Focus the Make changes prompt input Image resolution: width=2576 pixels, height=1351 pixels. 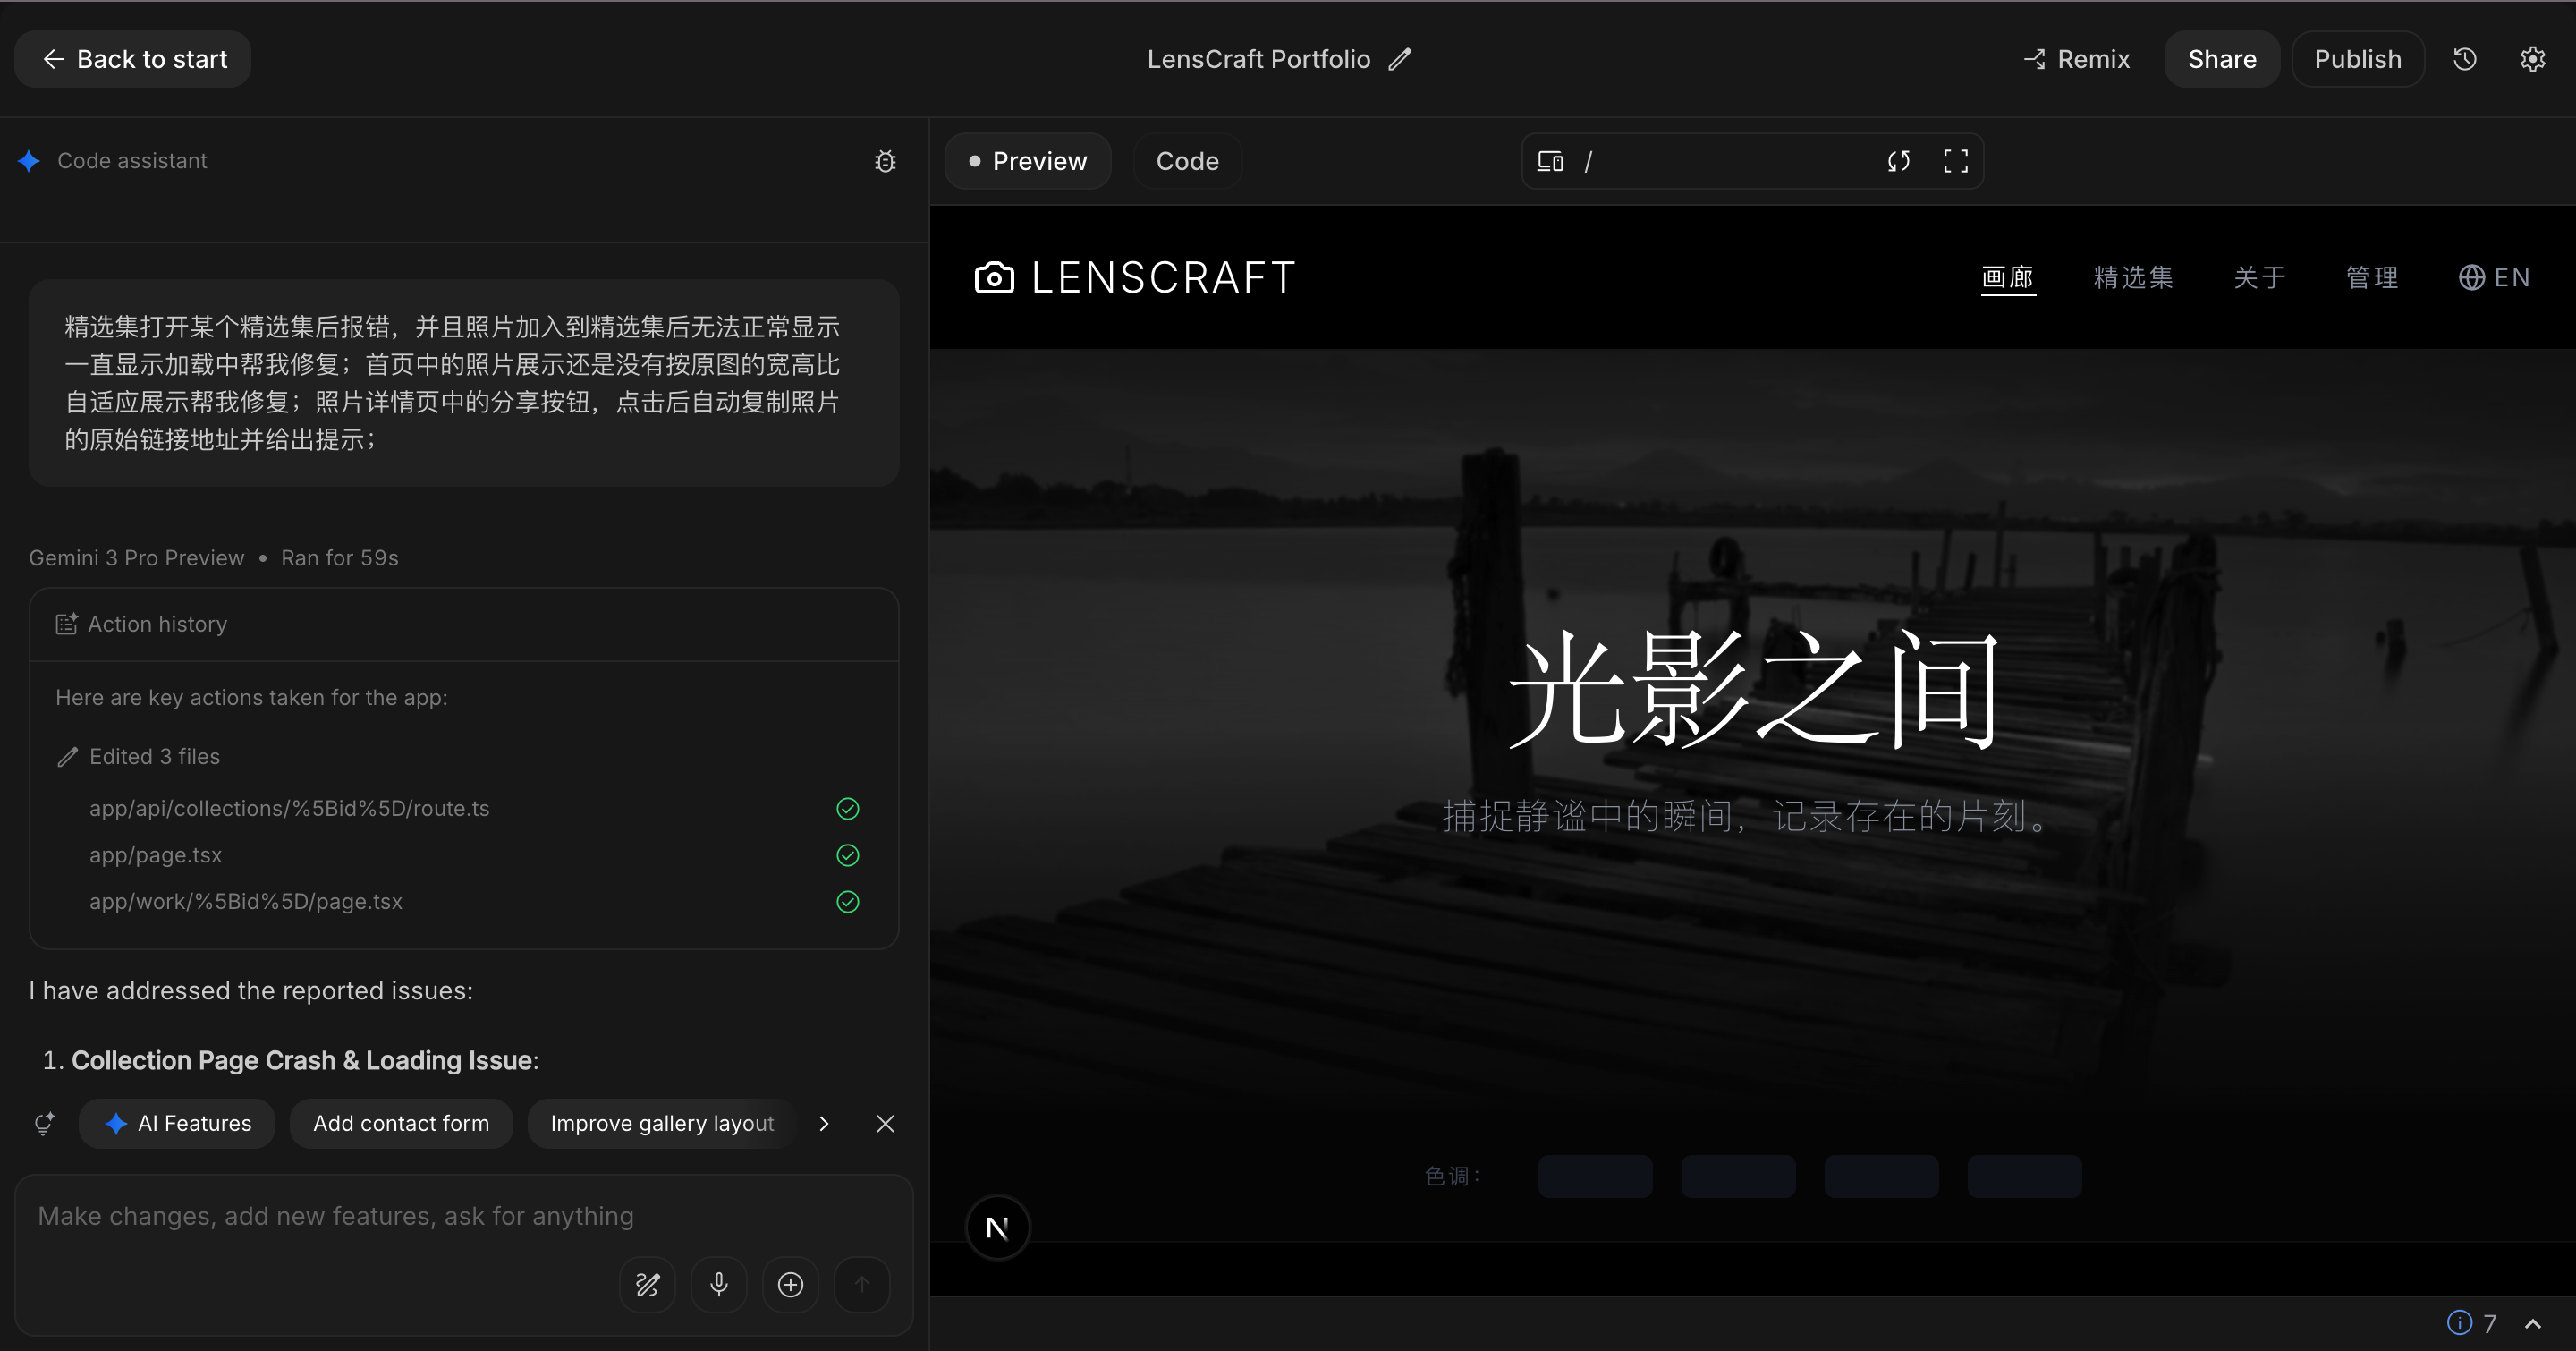[x=336, y=1216]
